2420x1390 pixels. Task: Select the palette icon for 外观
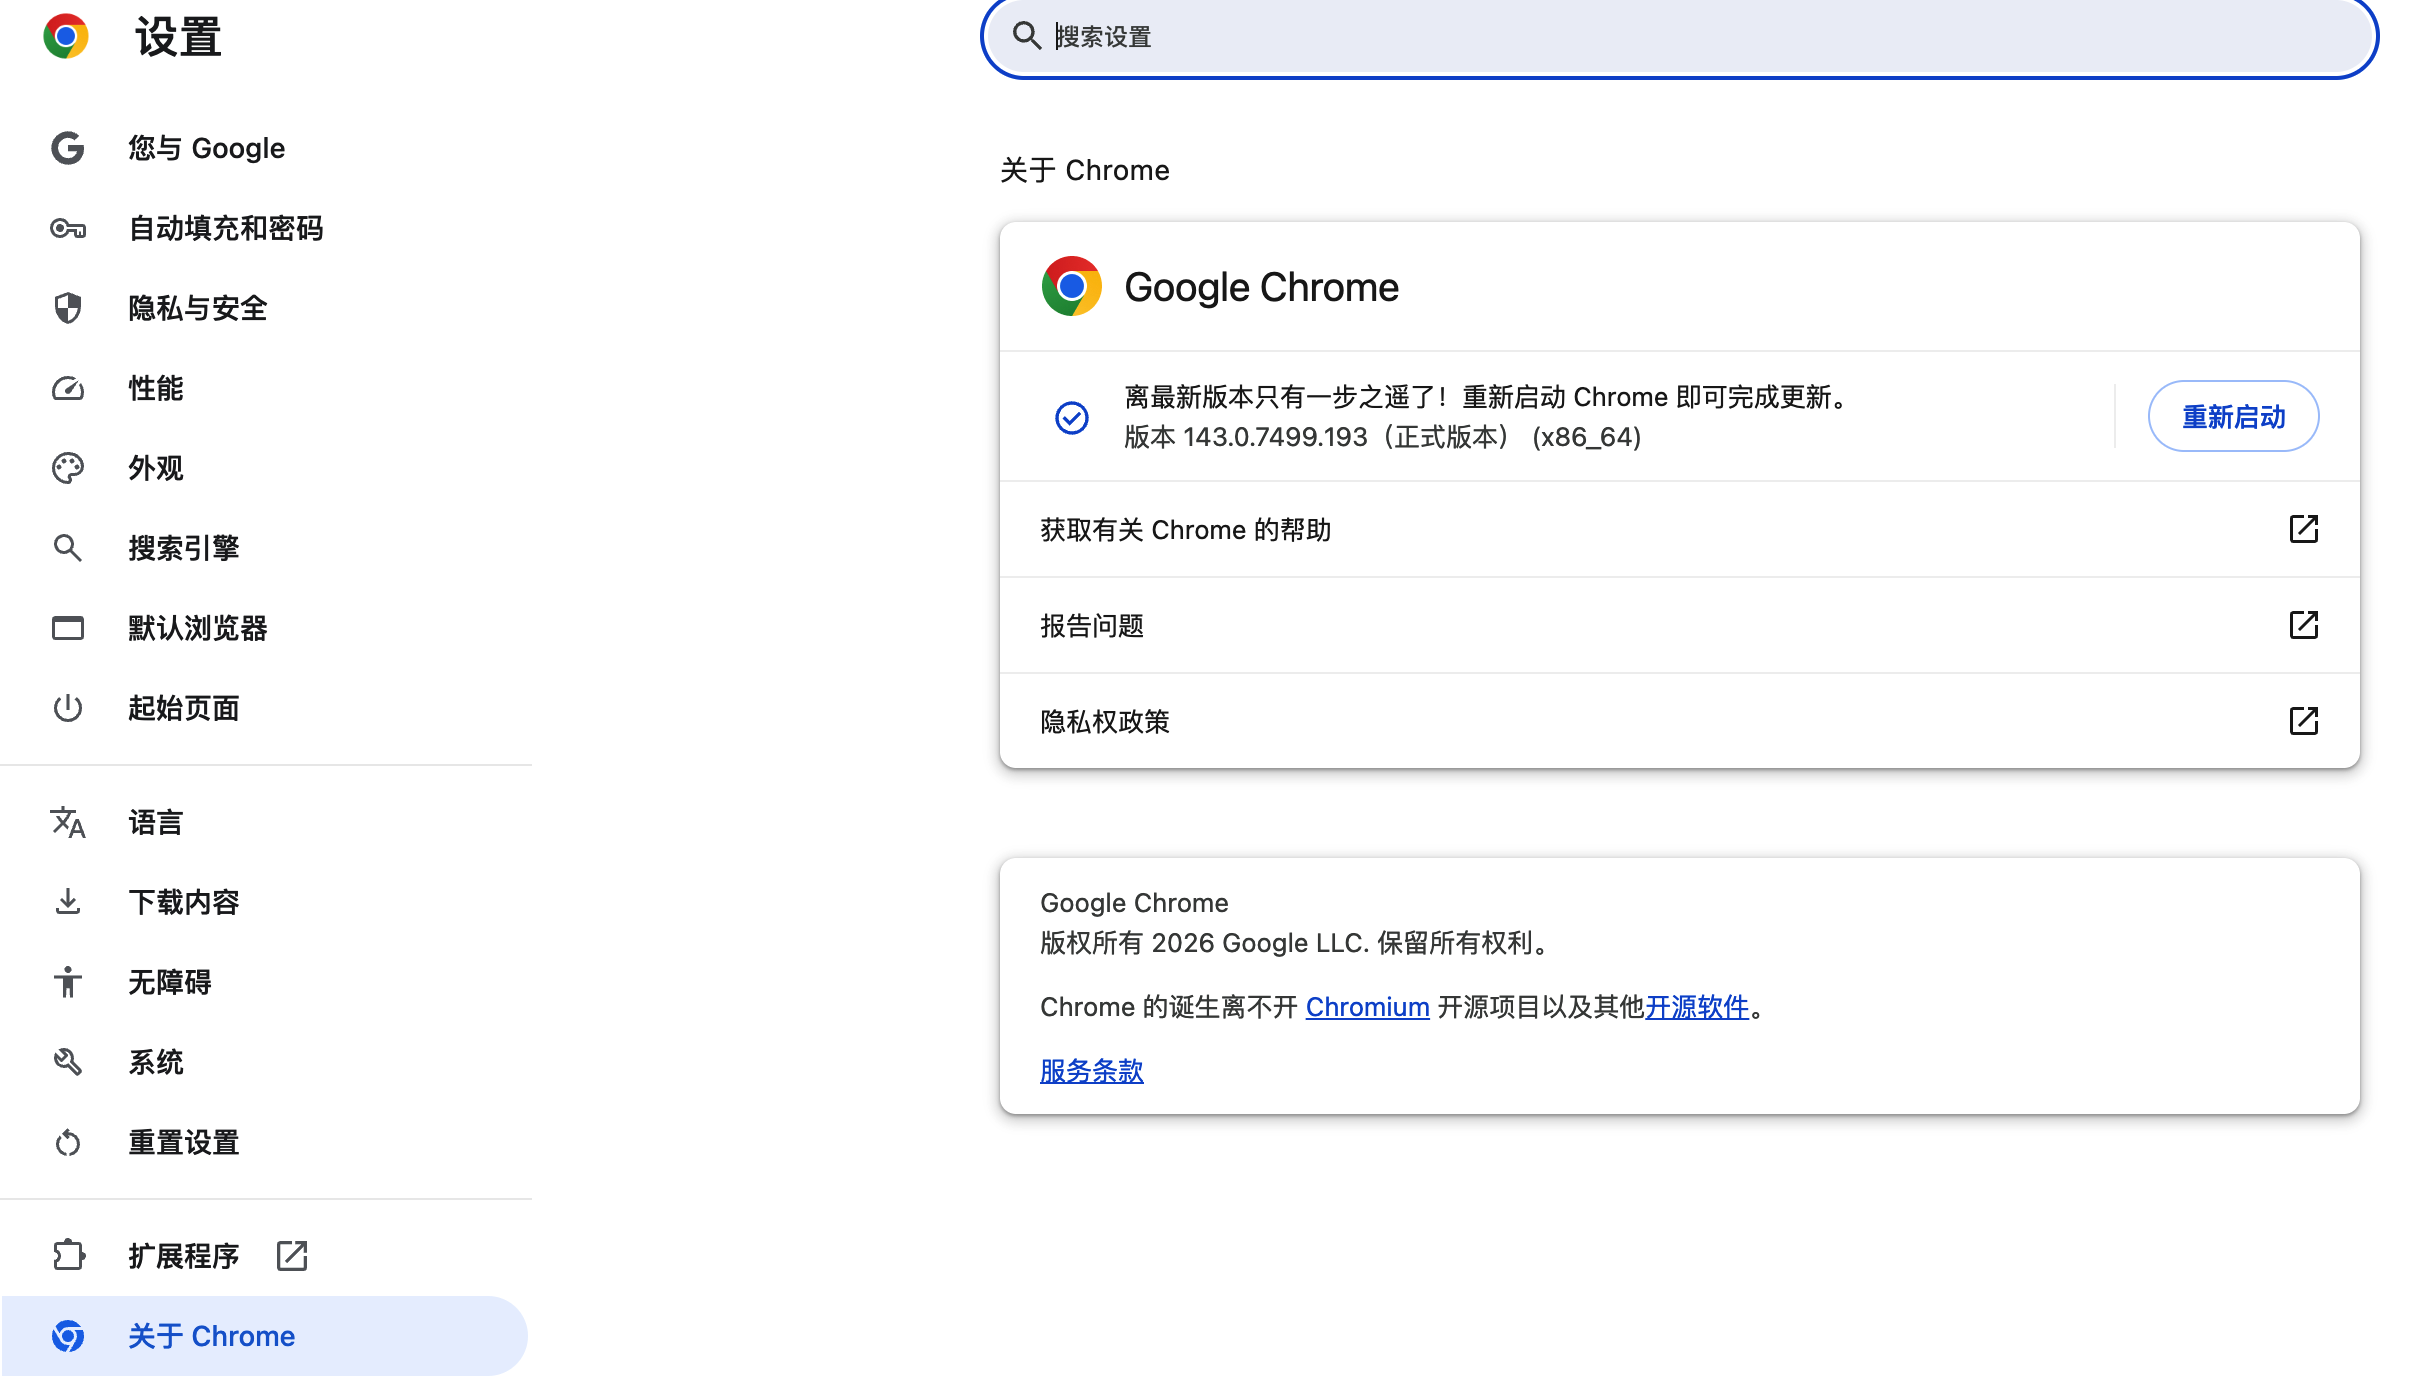(67, 468)
